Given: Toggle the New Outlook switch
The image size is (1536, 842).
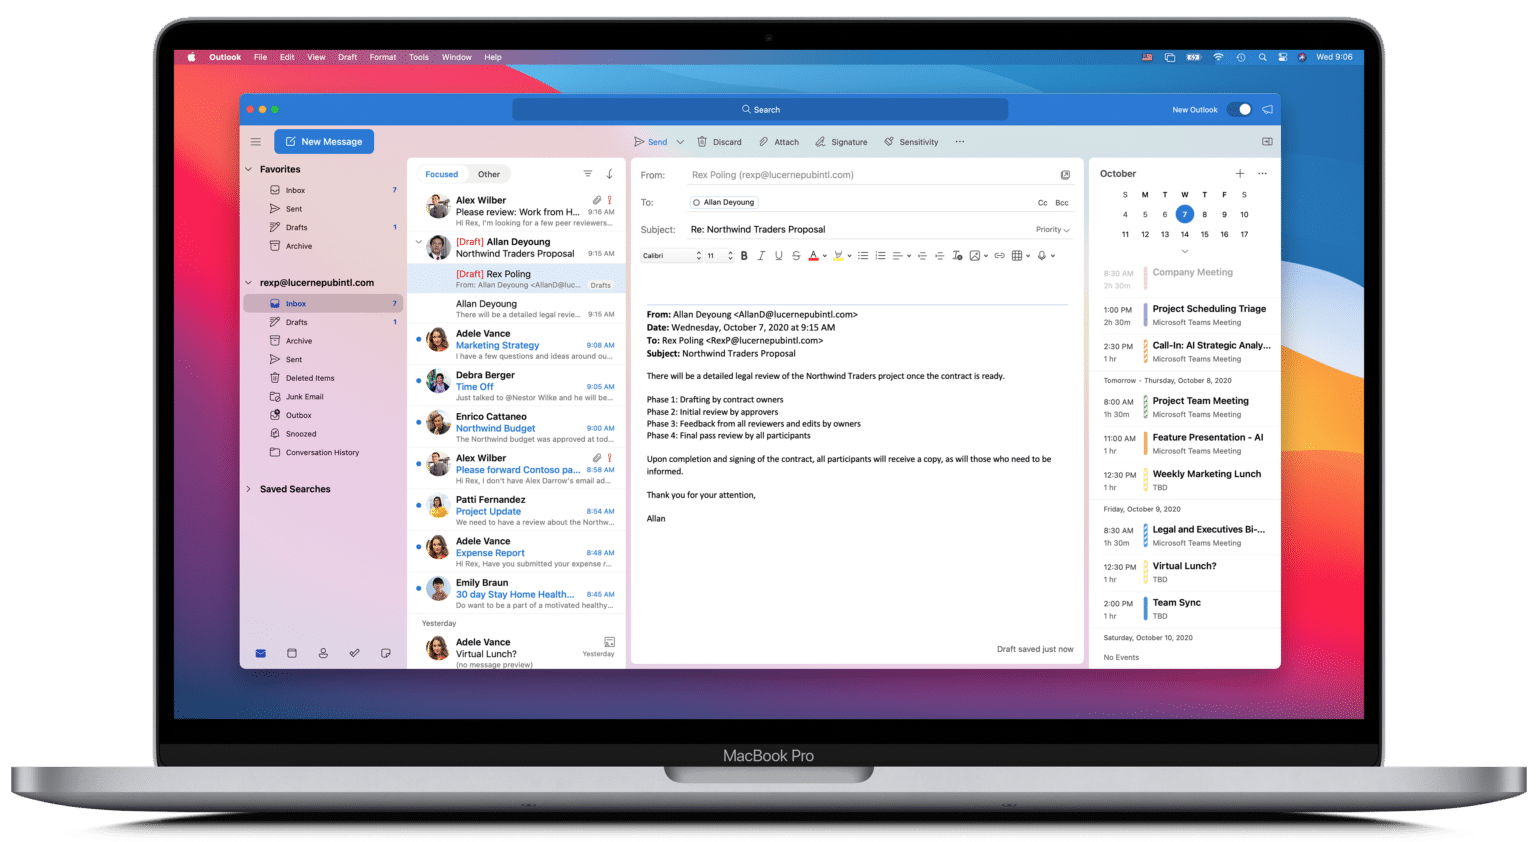Looking at the screenshot, I should click(x=1240, y=110).
